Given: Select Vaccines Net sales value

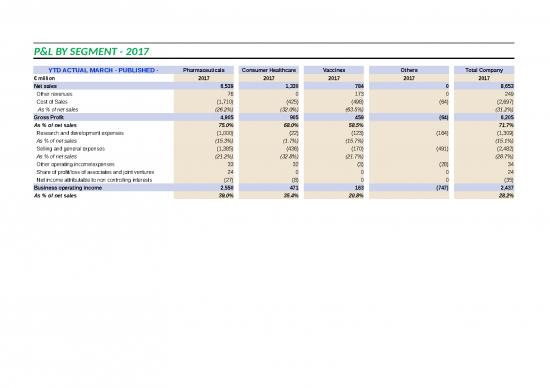Looking at the screenshot, I should point(359,86).
